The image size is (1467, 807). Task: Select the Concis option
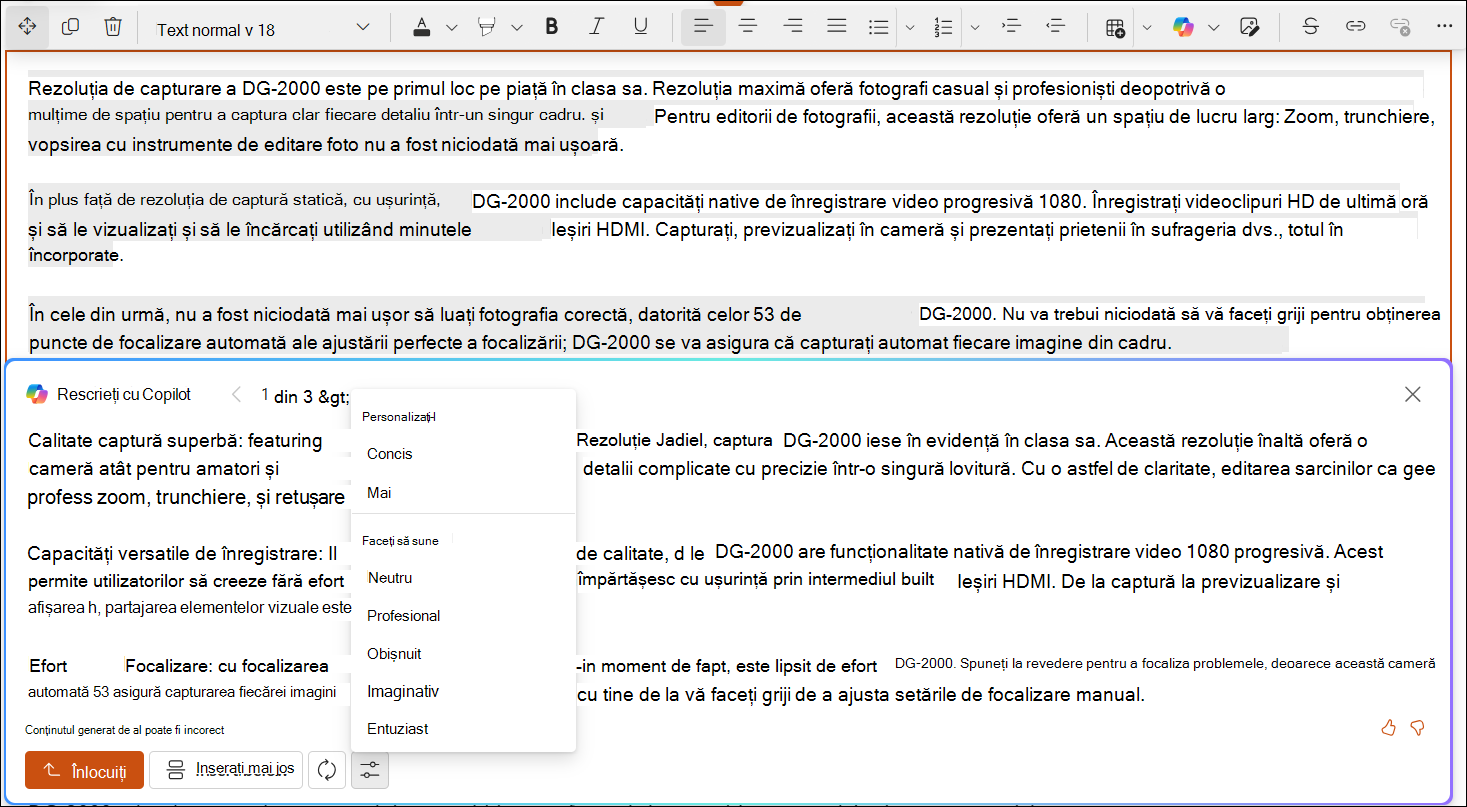390,454
